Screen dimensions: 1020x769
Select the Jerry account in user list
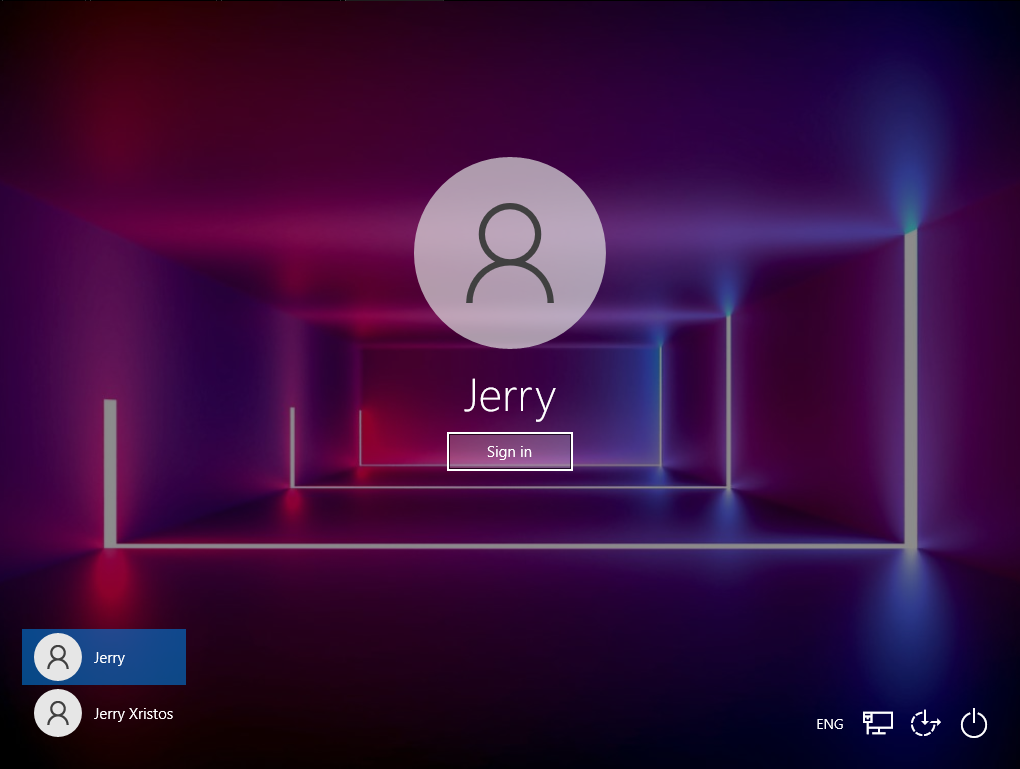pyautogui.click(x=104, y=657)
